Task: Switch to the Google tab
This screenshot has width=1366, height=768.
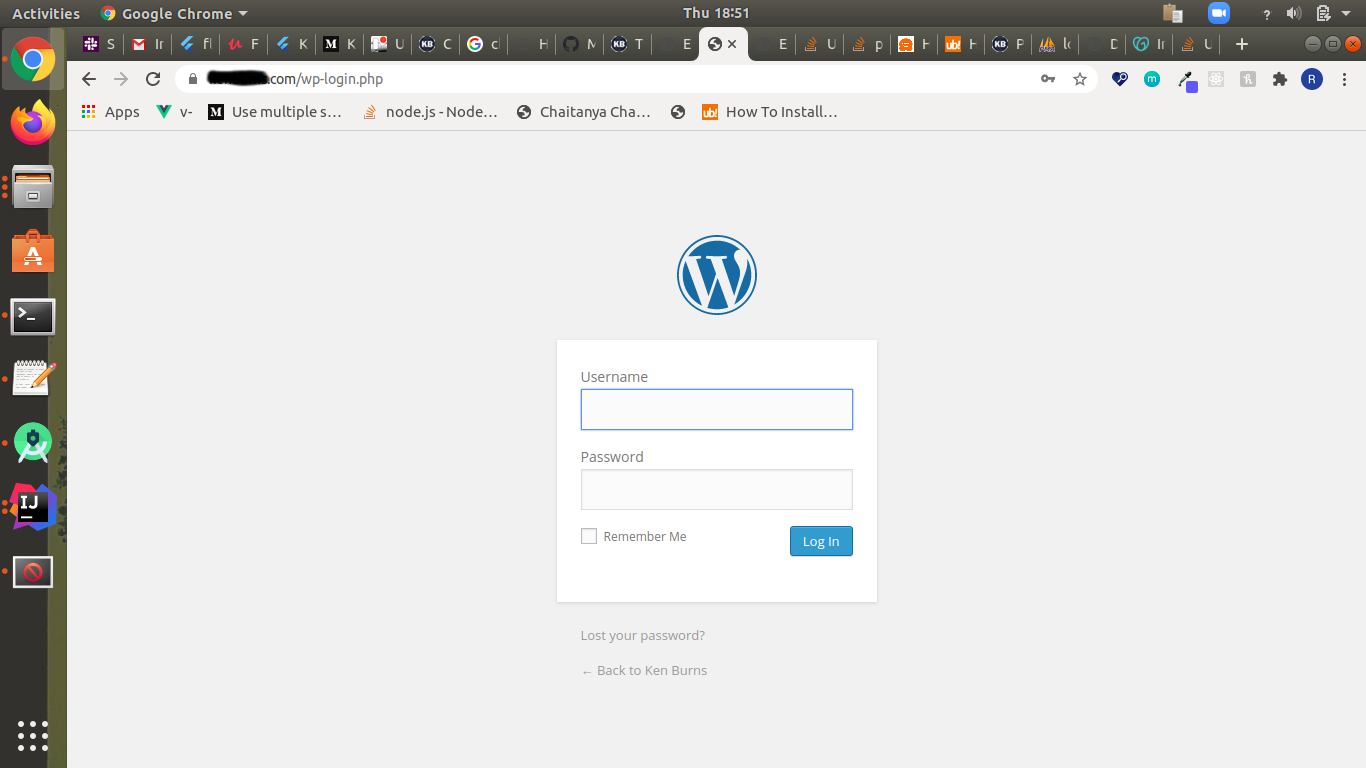Action: click(x=484, y=44)
